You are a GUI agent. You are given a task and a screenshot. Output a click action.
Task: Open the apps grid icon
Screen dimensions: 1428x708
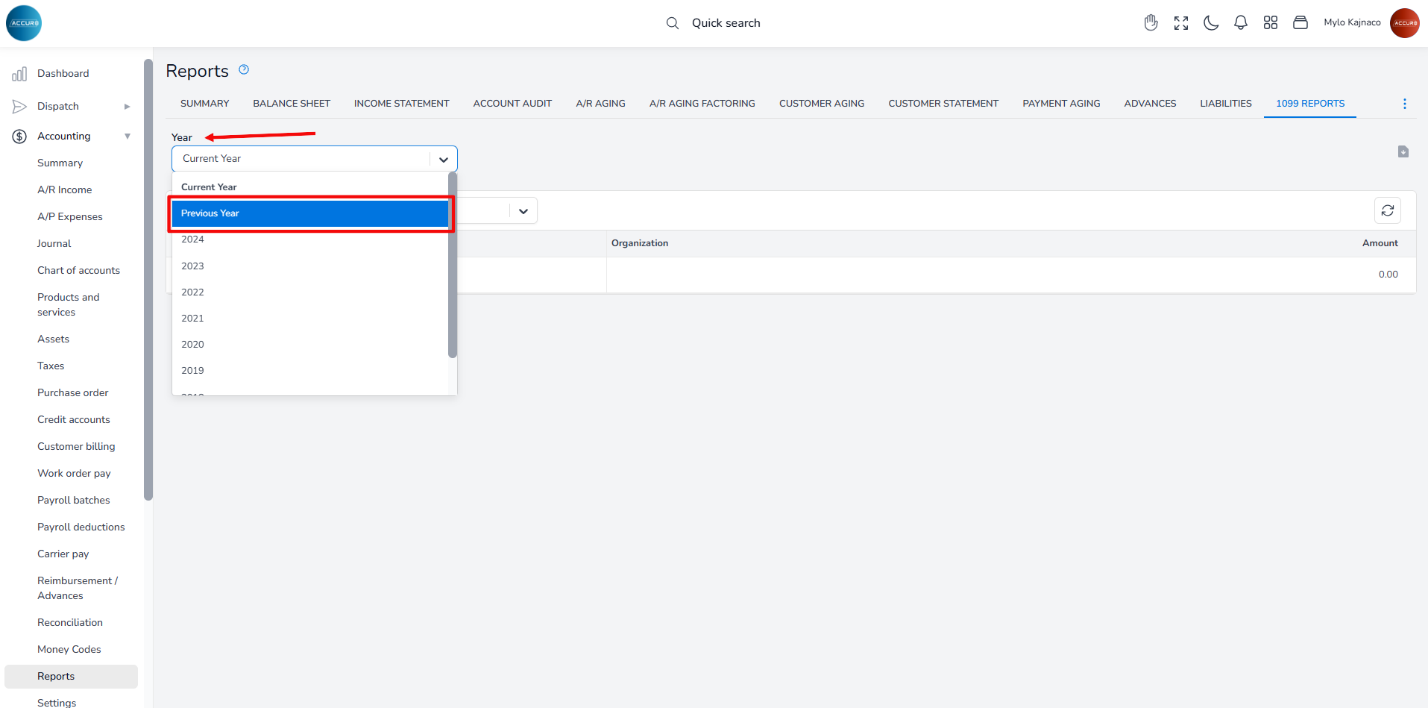pyautogui.click(x=1271, y=23)
